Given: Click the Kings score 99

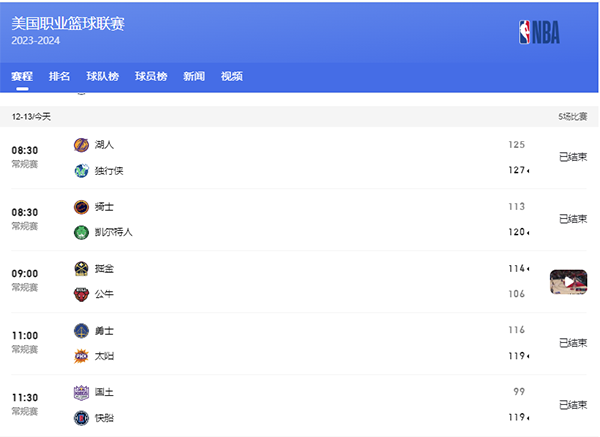Looking at the screenshot, I should coord(519,391).
